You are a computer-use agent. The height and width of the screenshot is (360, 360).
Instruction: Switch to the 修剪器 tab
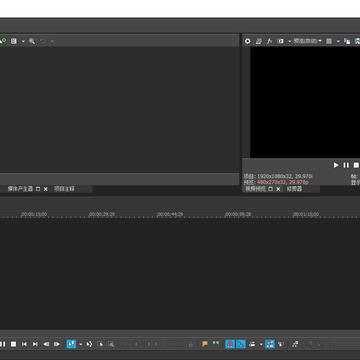[294, 189]
